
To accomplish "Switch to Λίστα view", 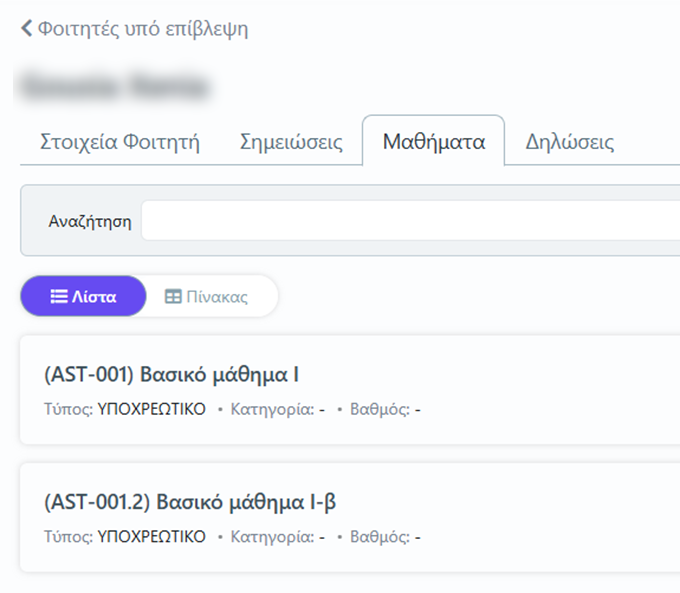I will [x=84, y=297].
